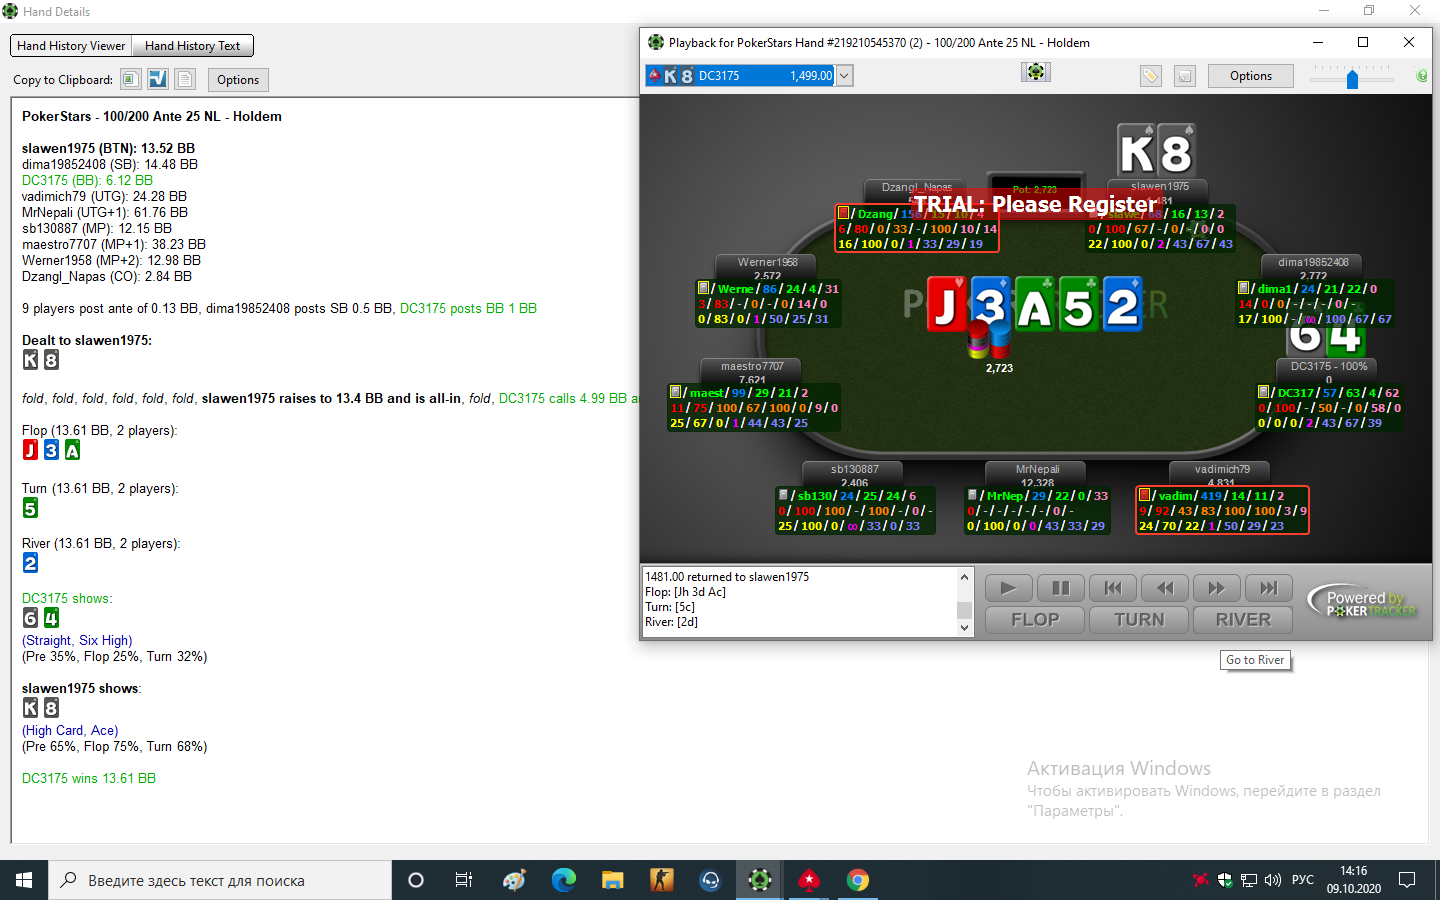Click '1481.00 returned to slawen1975' log line
Viewport: 1440px width, 900px height.
[727, 577]
